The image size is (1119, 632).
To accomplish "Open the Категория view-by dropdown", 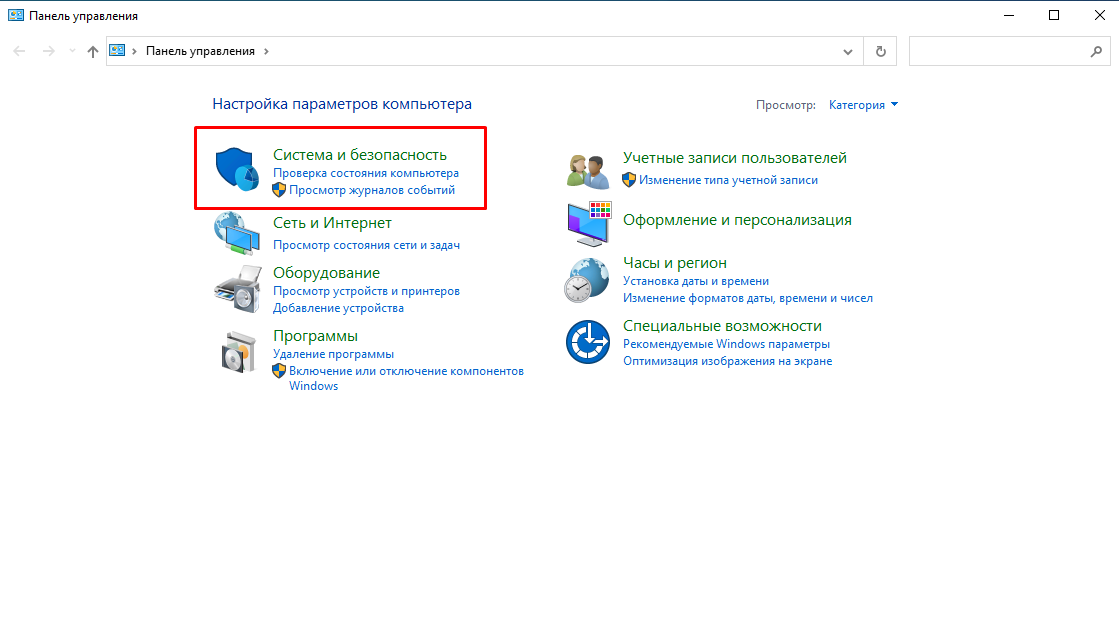I will pyautogui.click(x=864, y=105).
